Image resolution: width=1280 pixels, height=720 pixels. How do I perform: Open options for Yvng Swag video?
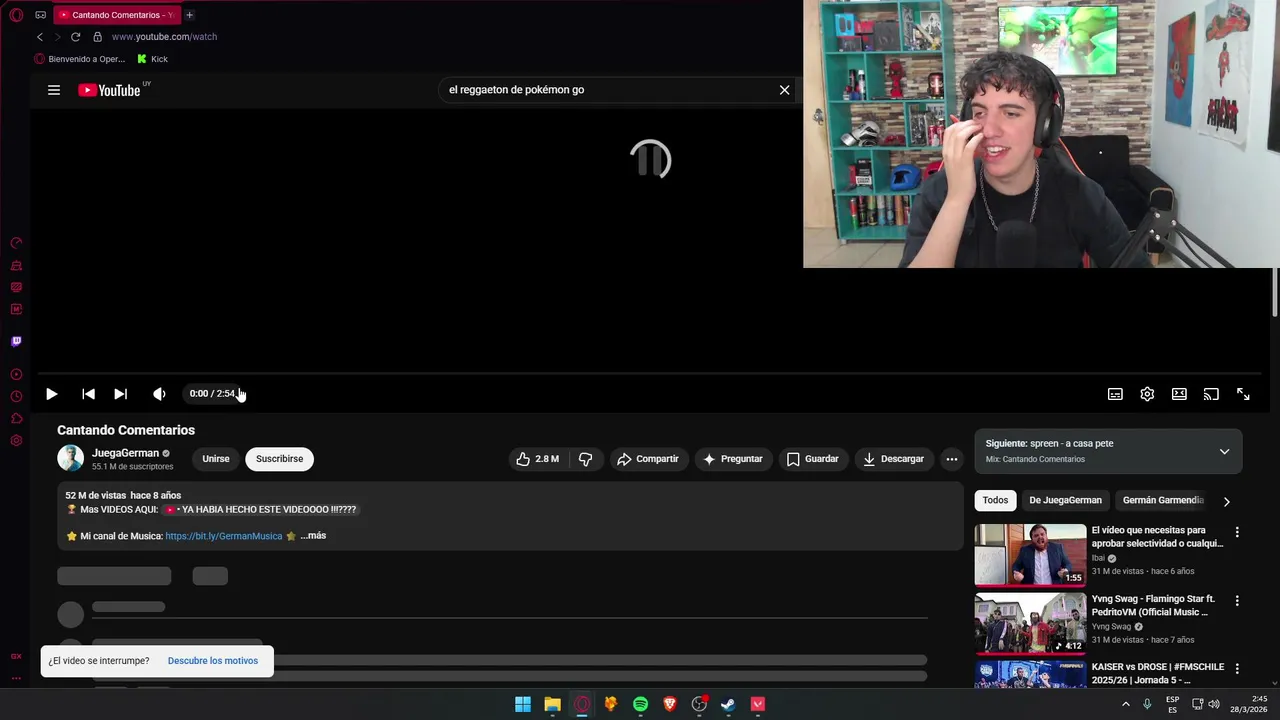click(1237, 601)
